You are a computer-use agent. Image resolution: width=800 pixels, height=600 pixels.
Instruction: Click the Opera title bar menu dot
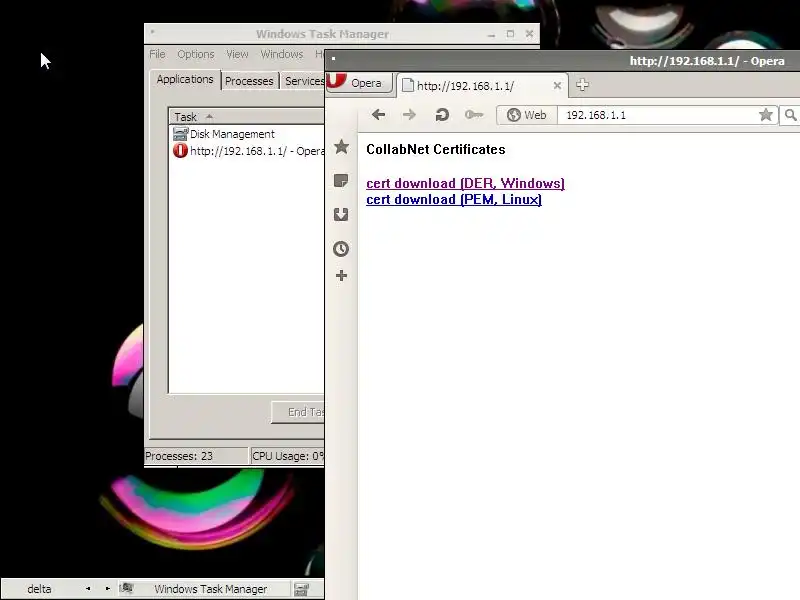pyautogui.click(x=334, y=59)
